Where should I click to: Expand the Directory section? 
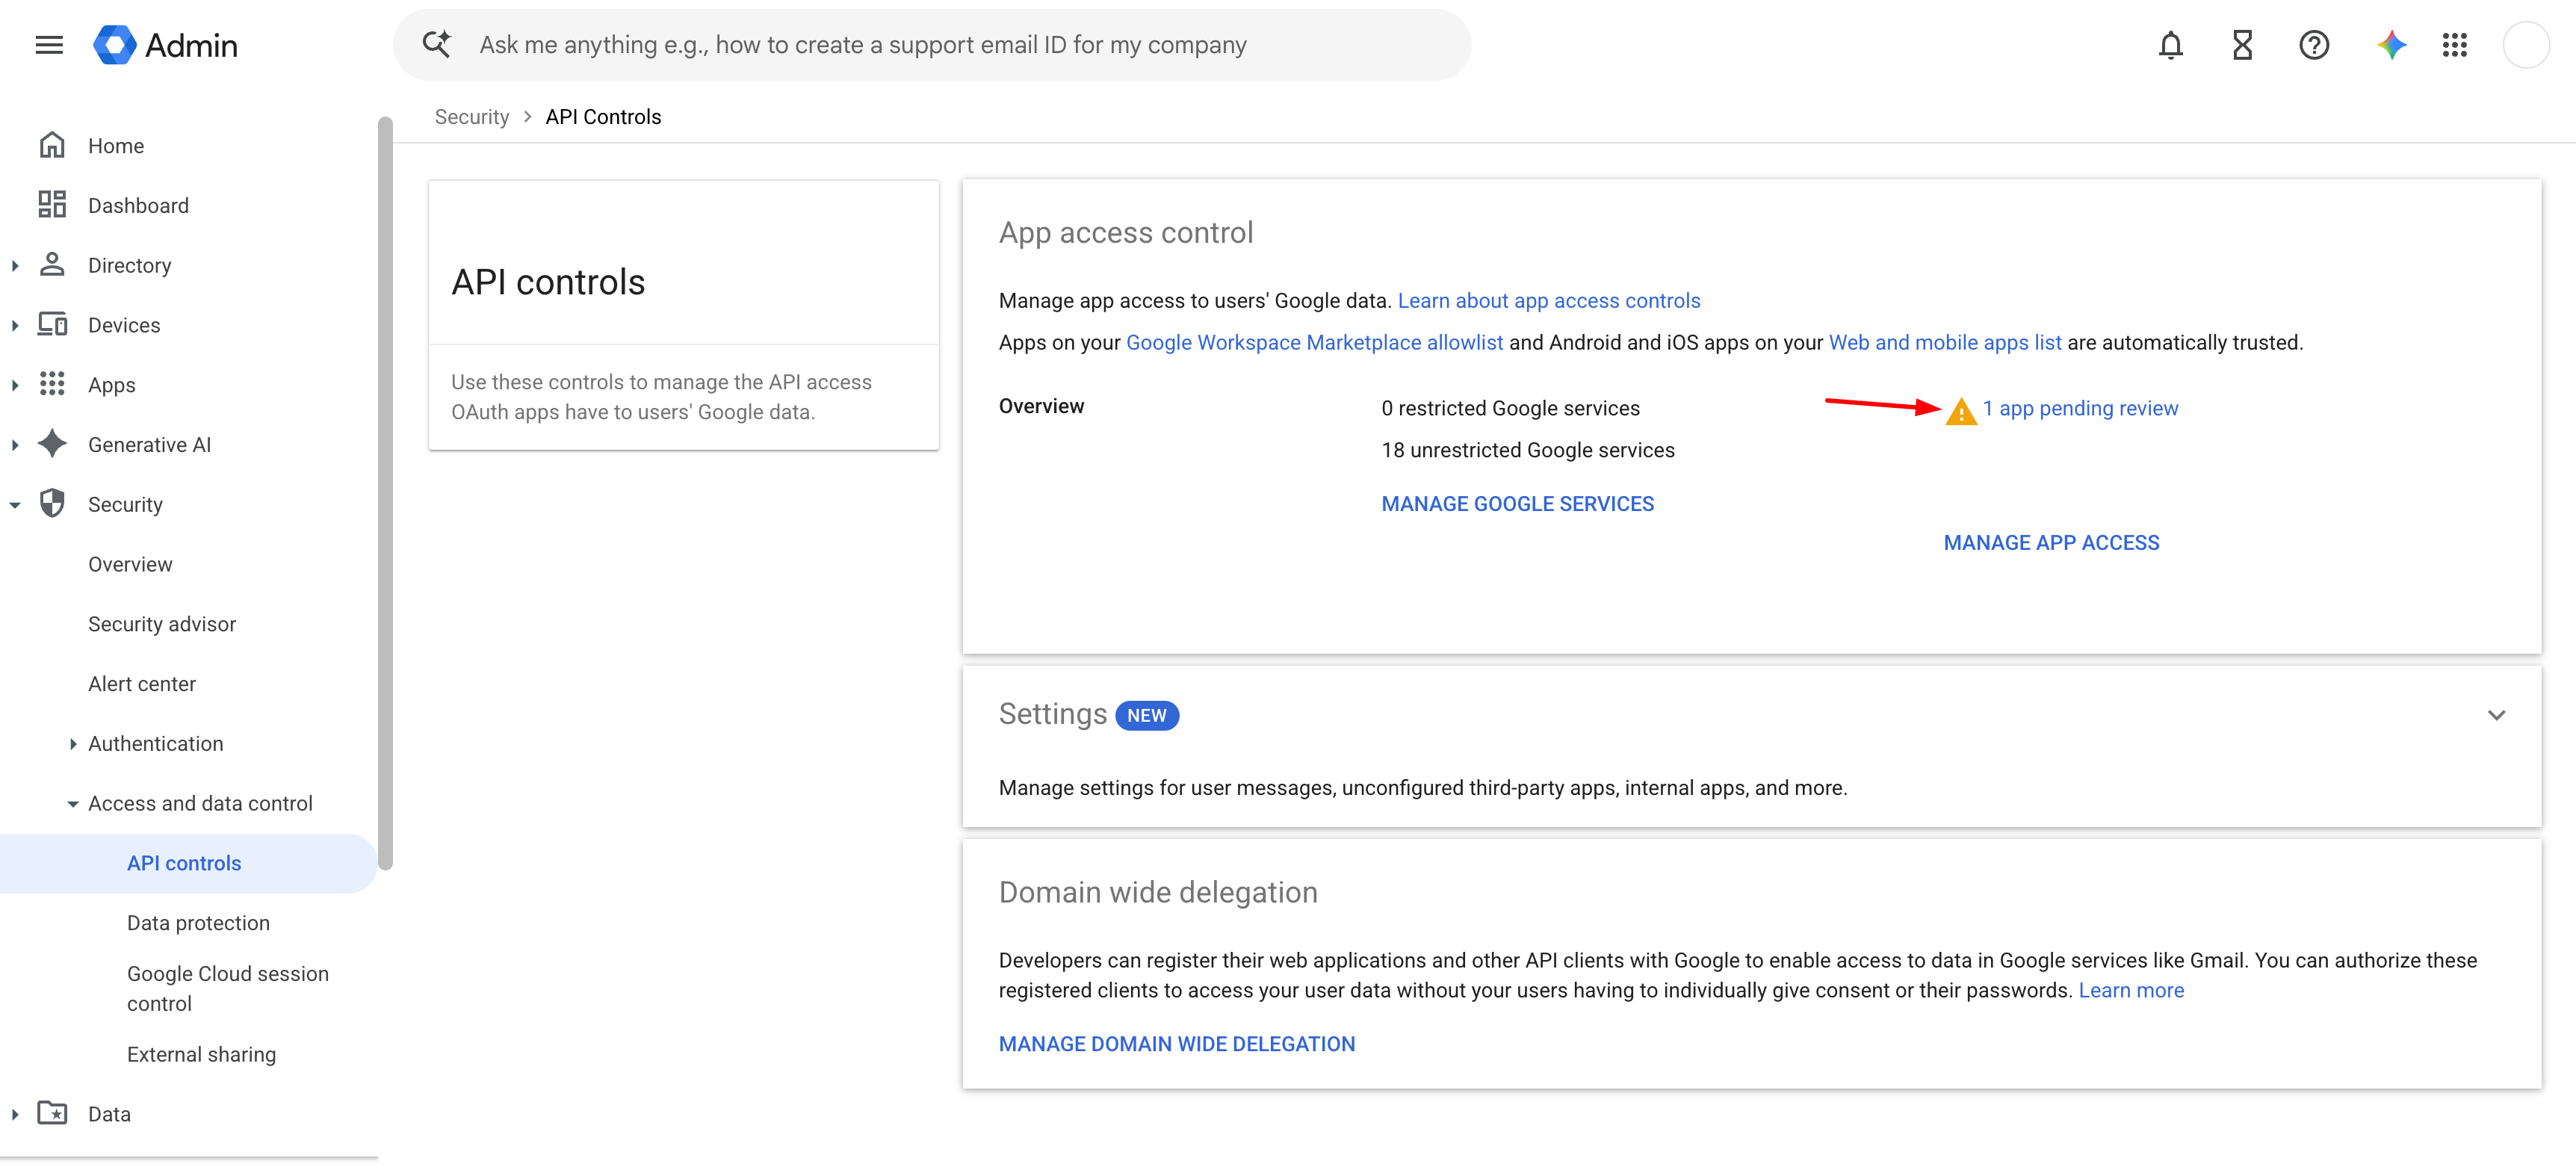(x=15, y=265)
